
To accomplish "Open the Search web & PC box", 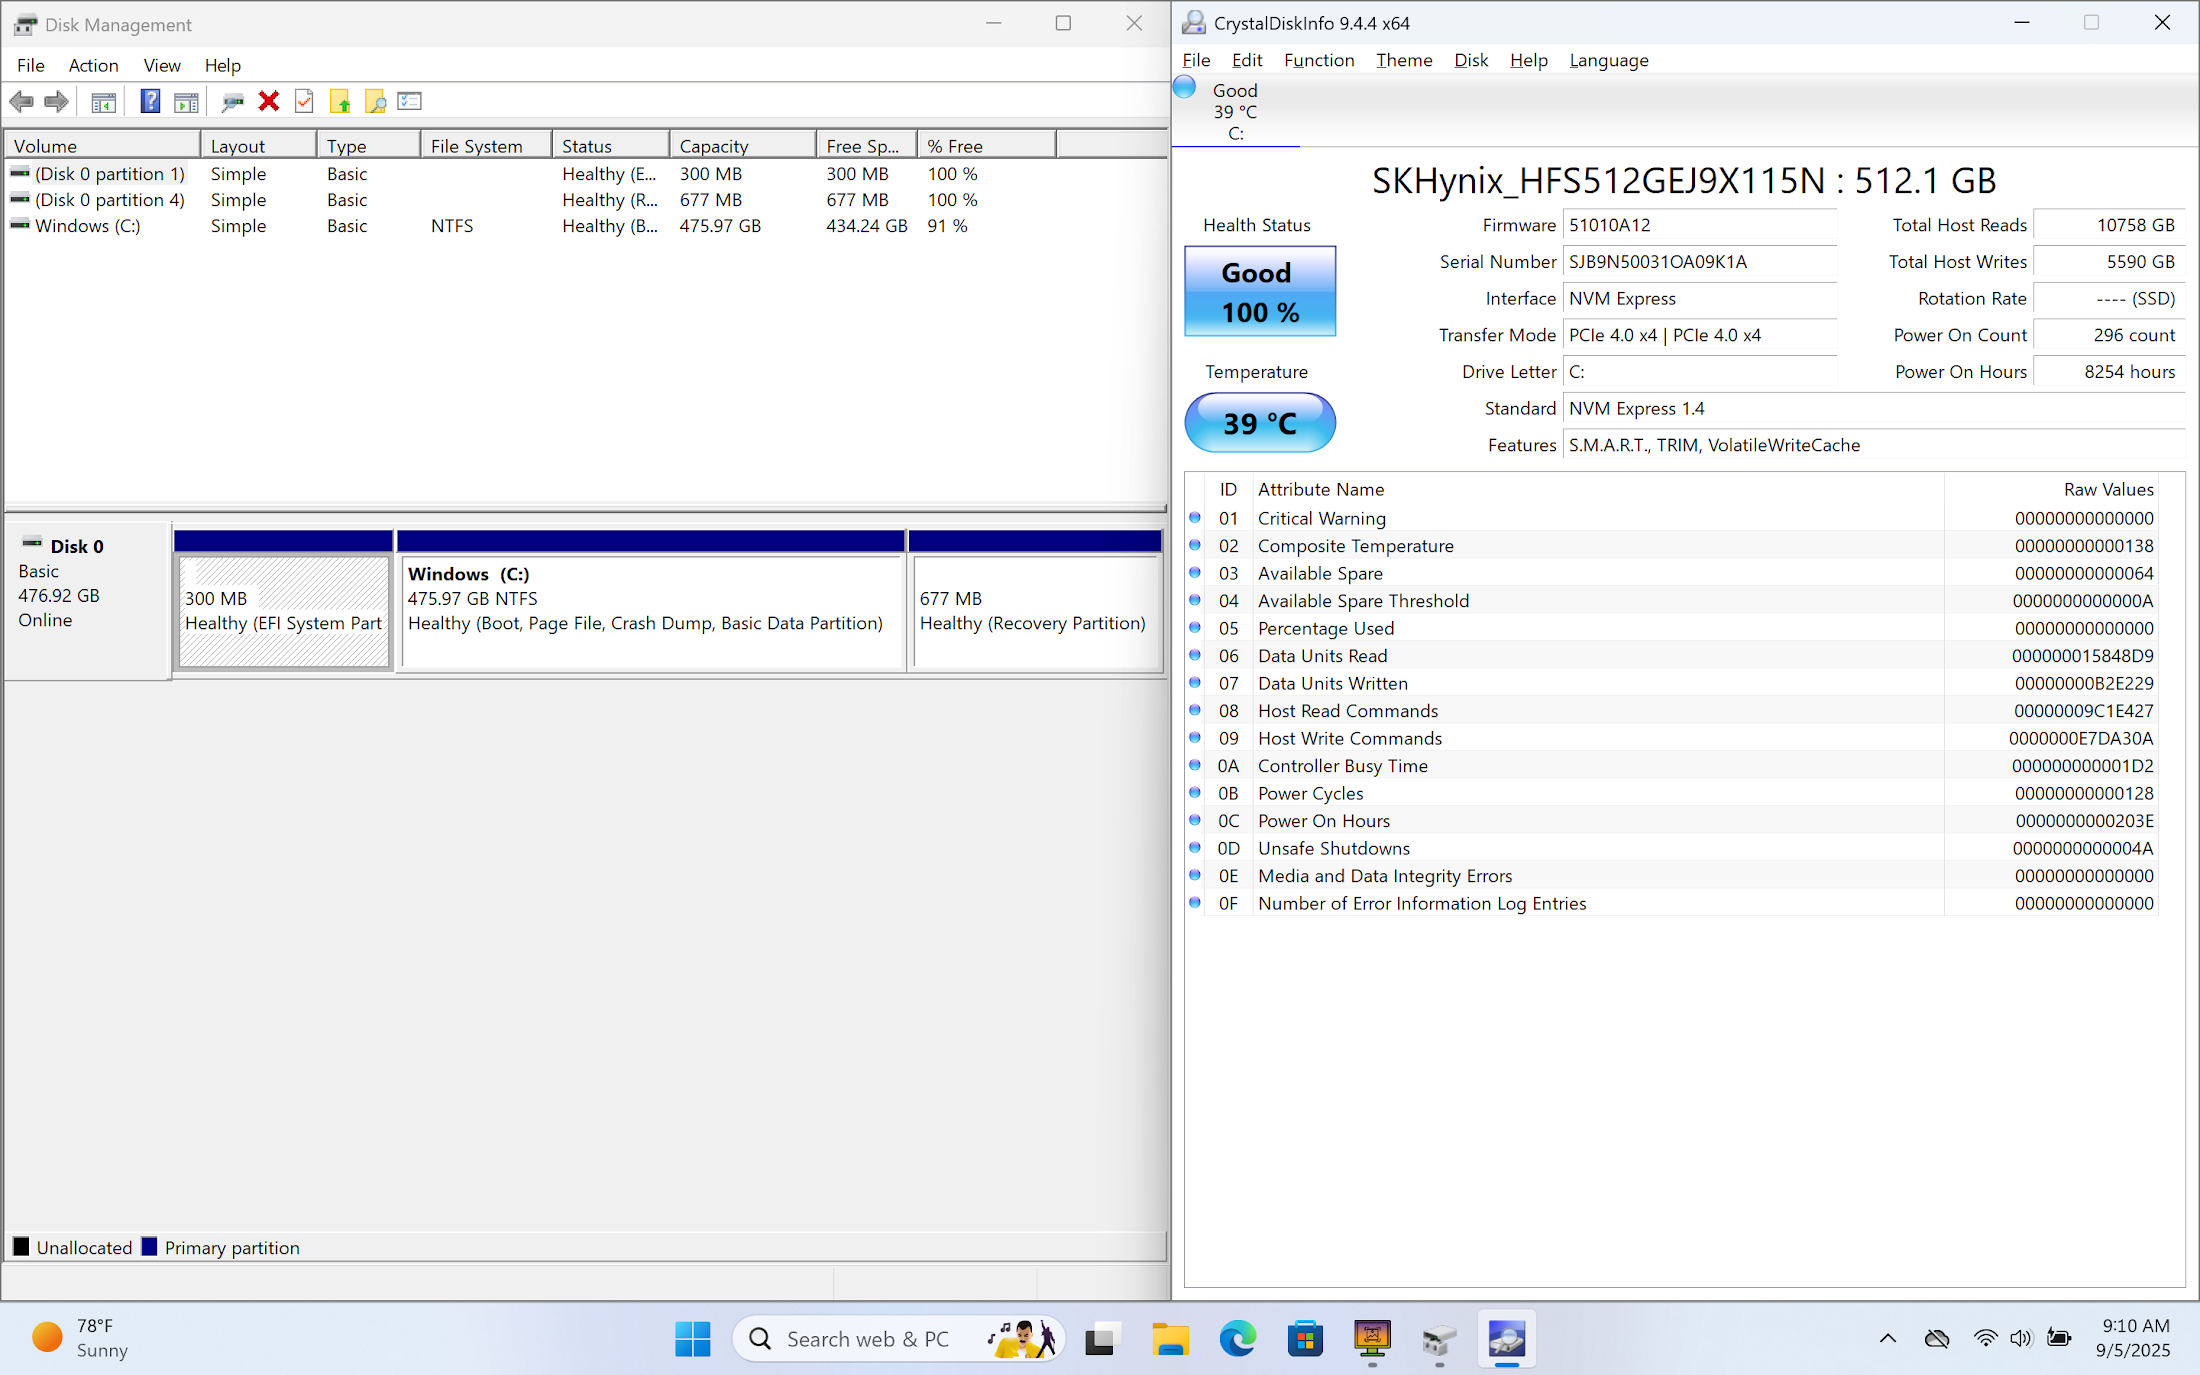I will coord(898,1339).
